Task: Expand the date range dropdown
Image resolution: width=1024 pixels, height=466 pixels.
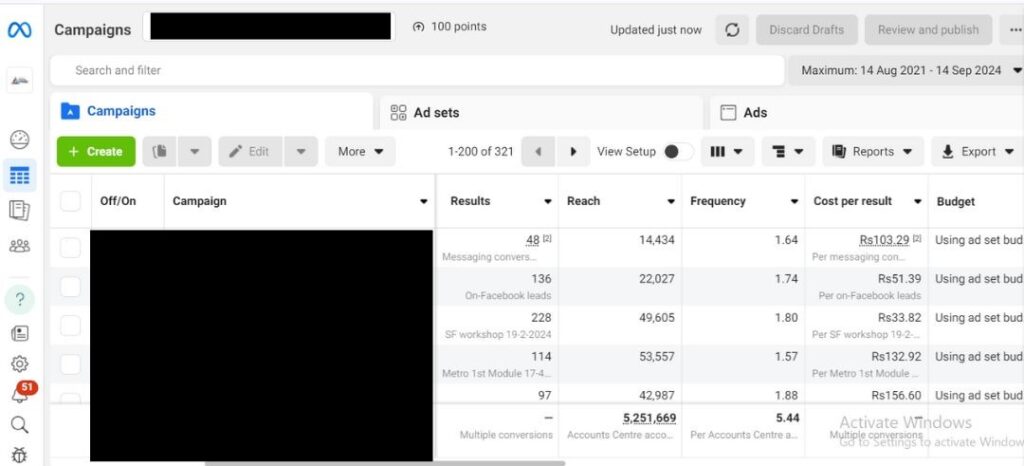Action: [x=910, y=70]
